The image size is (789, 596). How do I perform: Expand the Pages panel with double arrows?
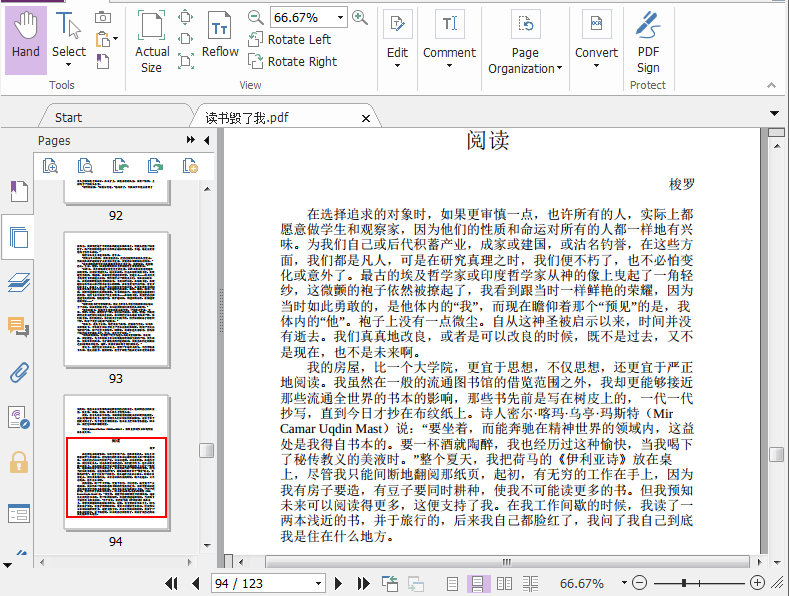click(x=191, y=140)
